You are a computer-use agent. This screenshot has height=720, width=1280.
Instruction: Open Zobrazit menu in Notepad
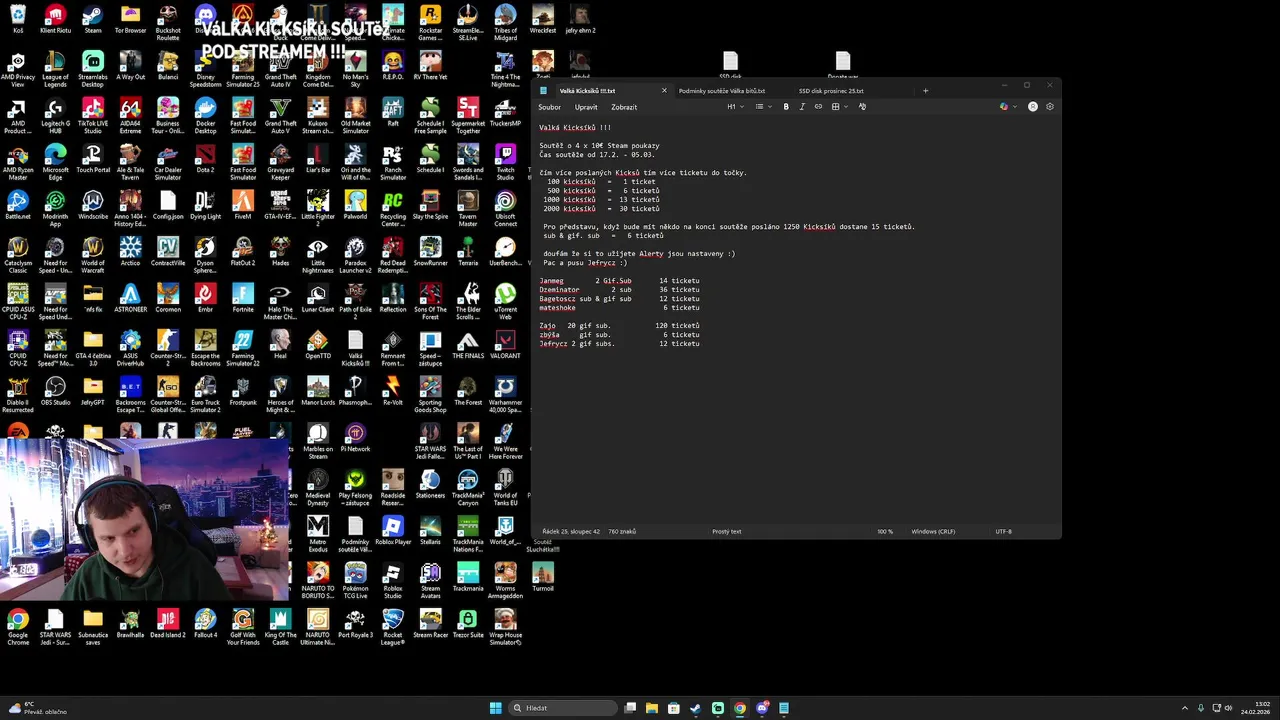pyautogui.click(x=624, y=107)
